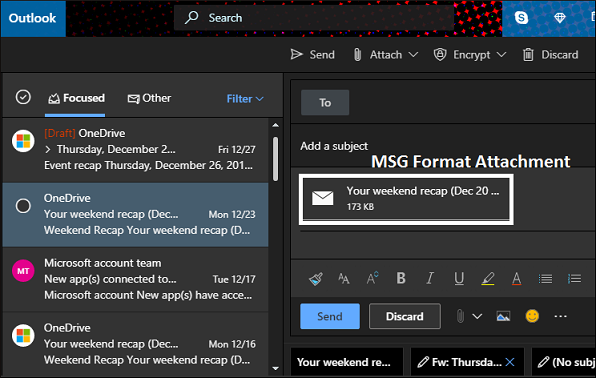Open Skype from the header
The height and width of the screenshot is (378, 596).
pyautogui.click(x=521, y=17)
